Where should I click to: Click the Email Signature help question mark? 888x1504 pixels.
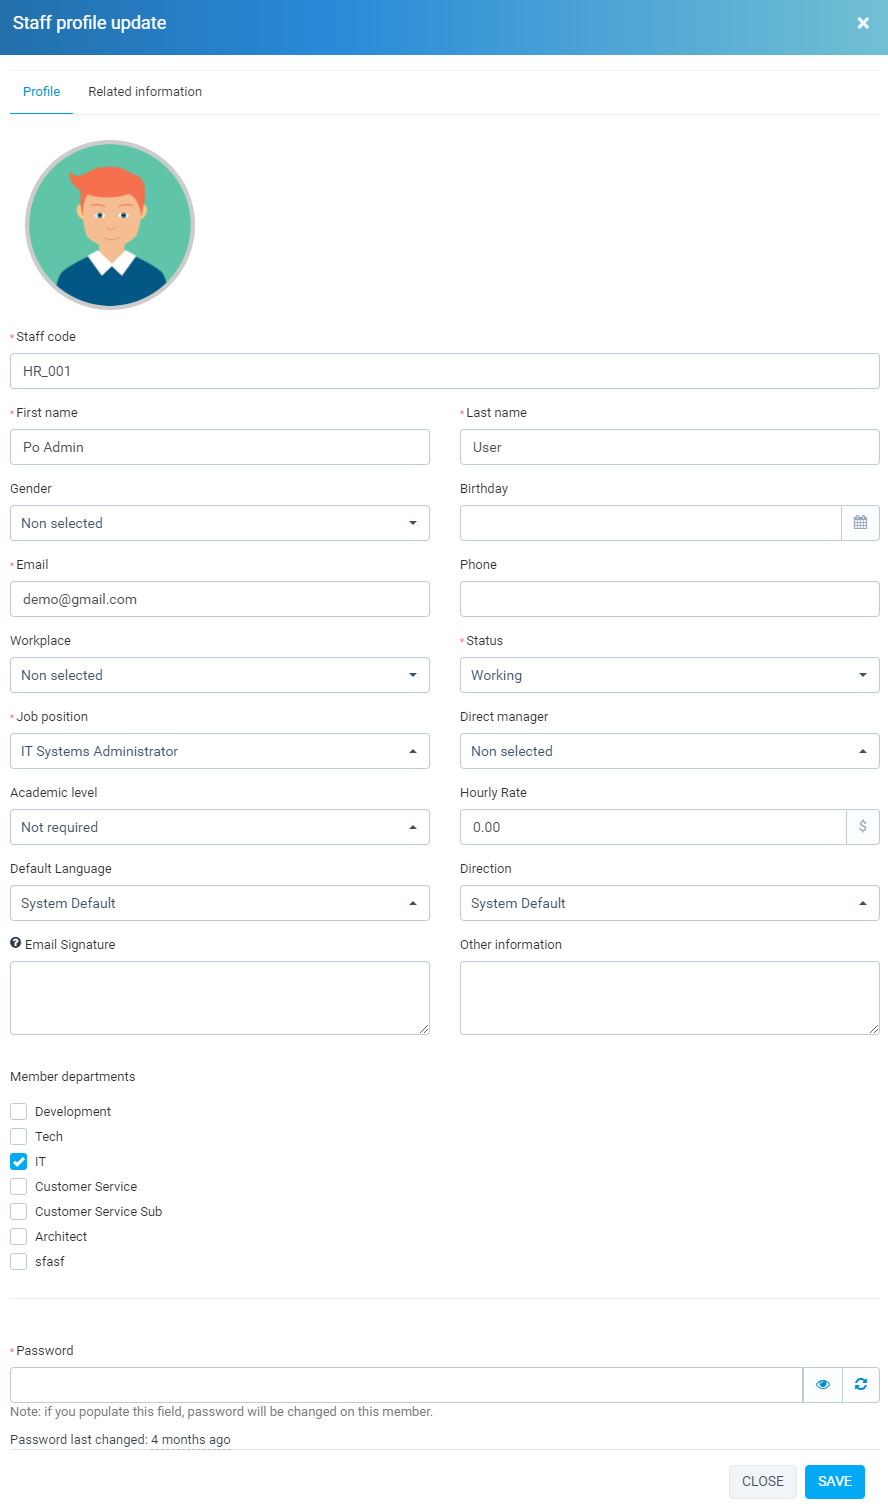click(14, 943)
